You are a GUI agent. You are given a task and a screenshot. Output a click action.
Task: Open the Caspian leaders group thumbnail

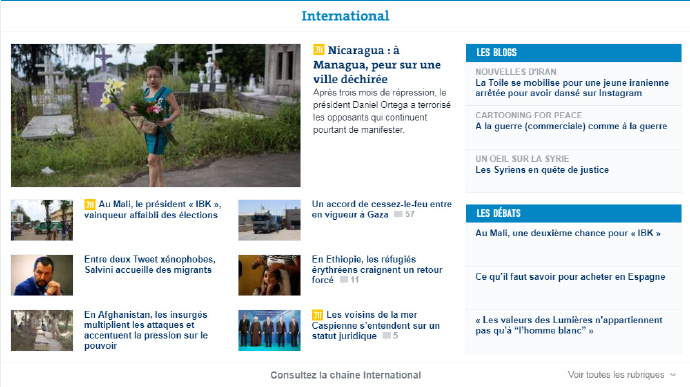click(269, 330)
